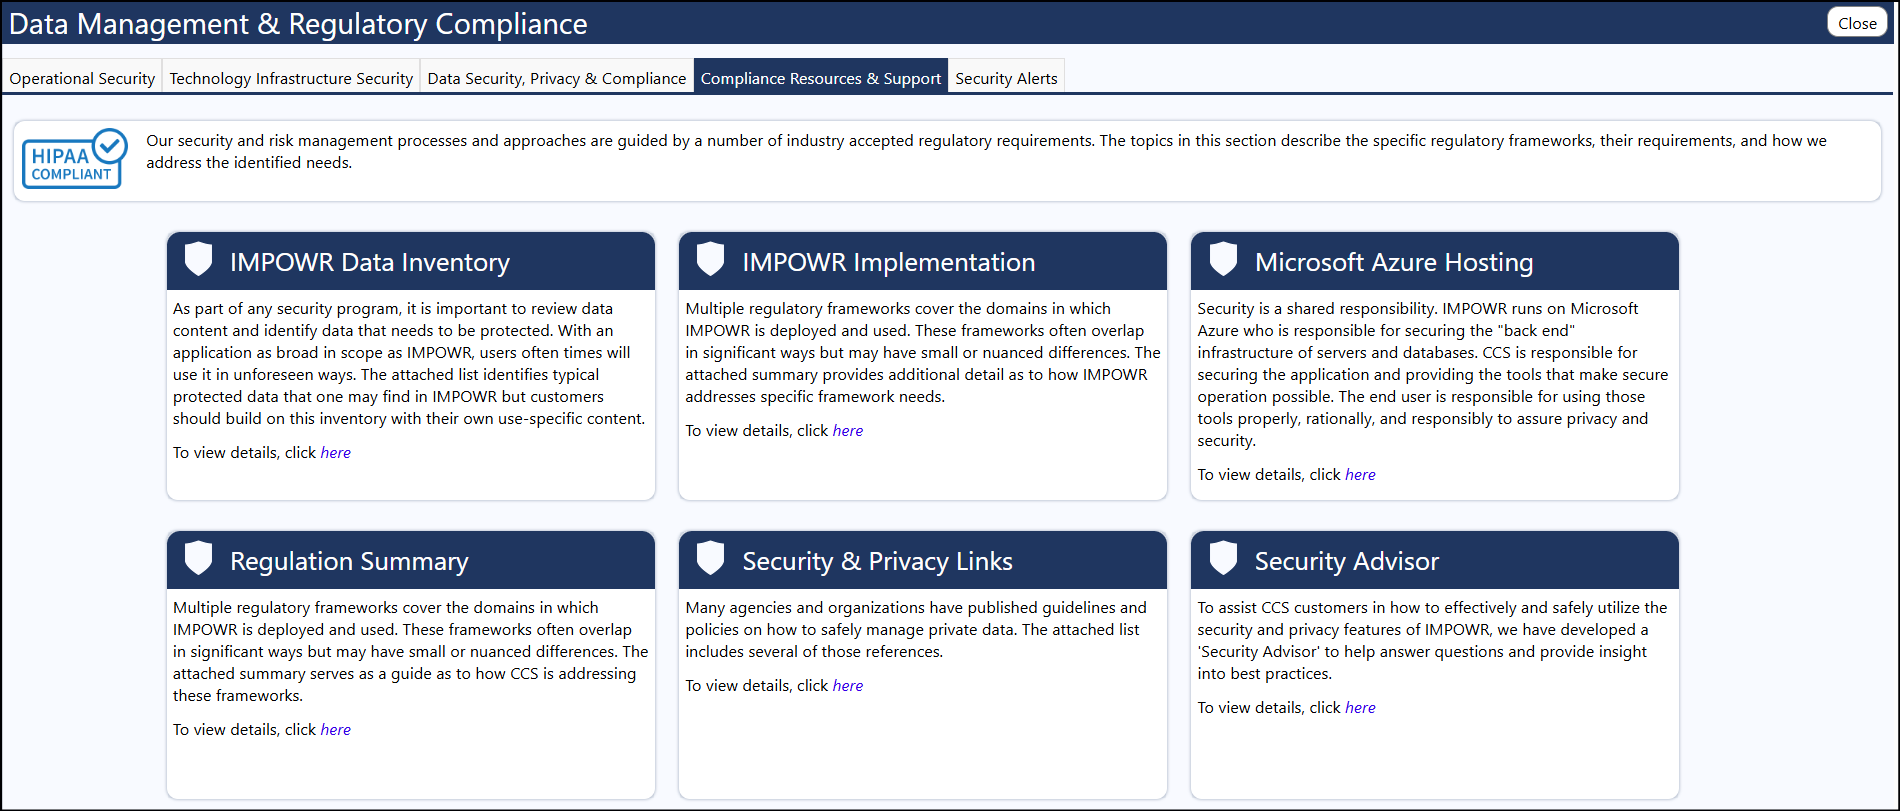Viewport: 1900px width, 811px height.
Task: Click the shield icon on Security & Privacy Links
Action: pos(711,558)
